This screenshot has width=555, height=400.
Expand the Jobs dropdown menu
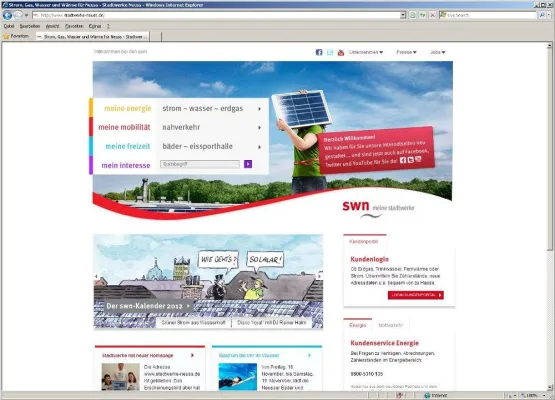point(438,52)
